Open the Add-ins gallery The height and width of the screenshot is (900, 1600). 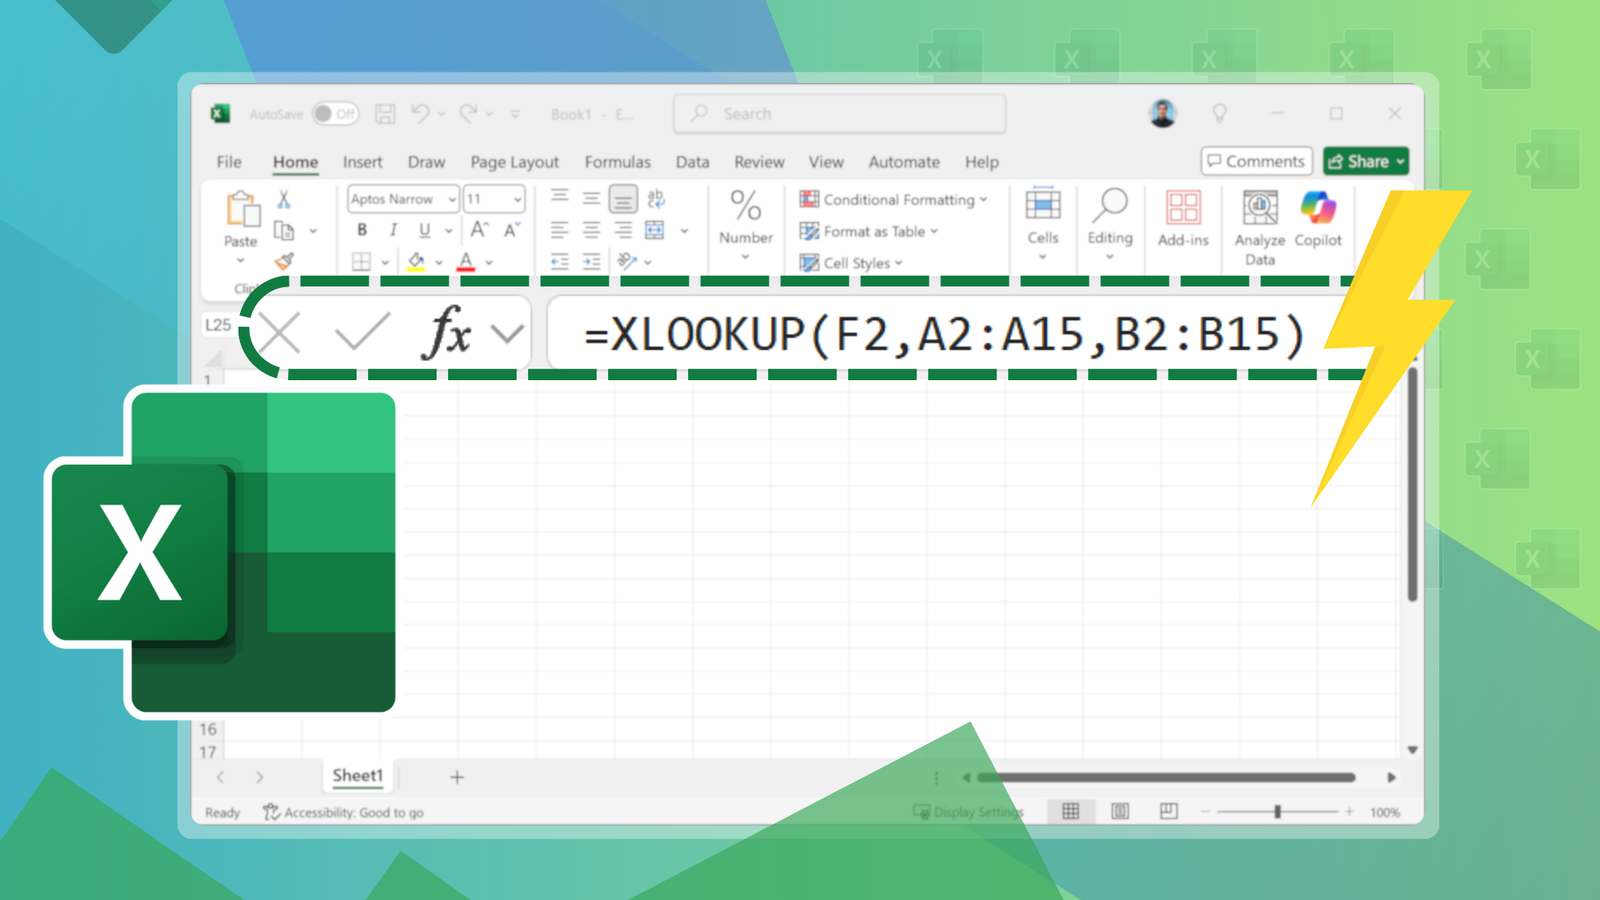click(x=1183, y=207)
